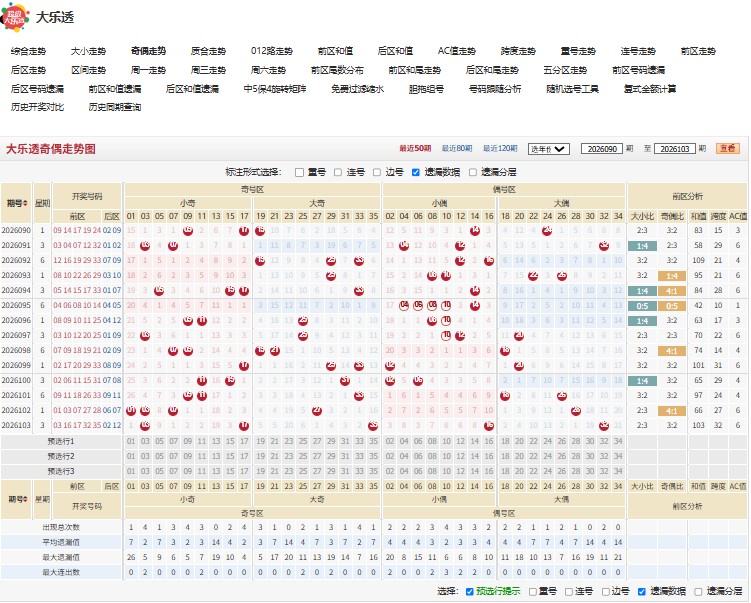The height and width of the screenshot is (603, 751).
Task: Show the latest 120 draws (最近120期)
Action: (500, 149)
